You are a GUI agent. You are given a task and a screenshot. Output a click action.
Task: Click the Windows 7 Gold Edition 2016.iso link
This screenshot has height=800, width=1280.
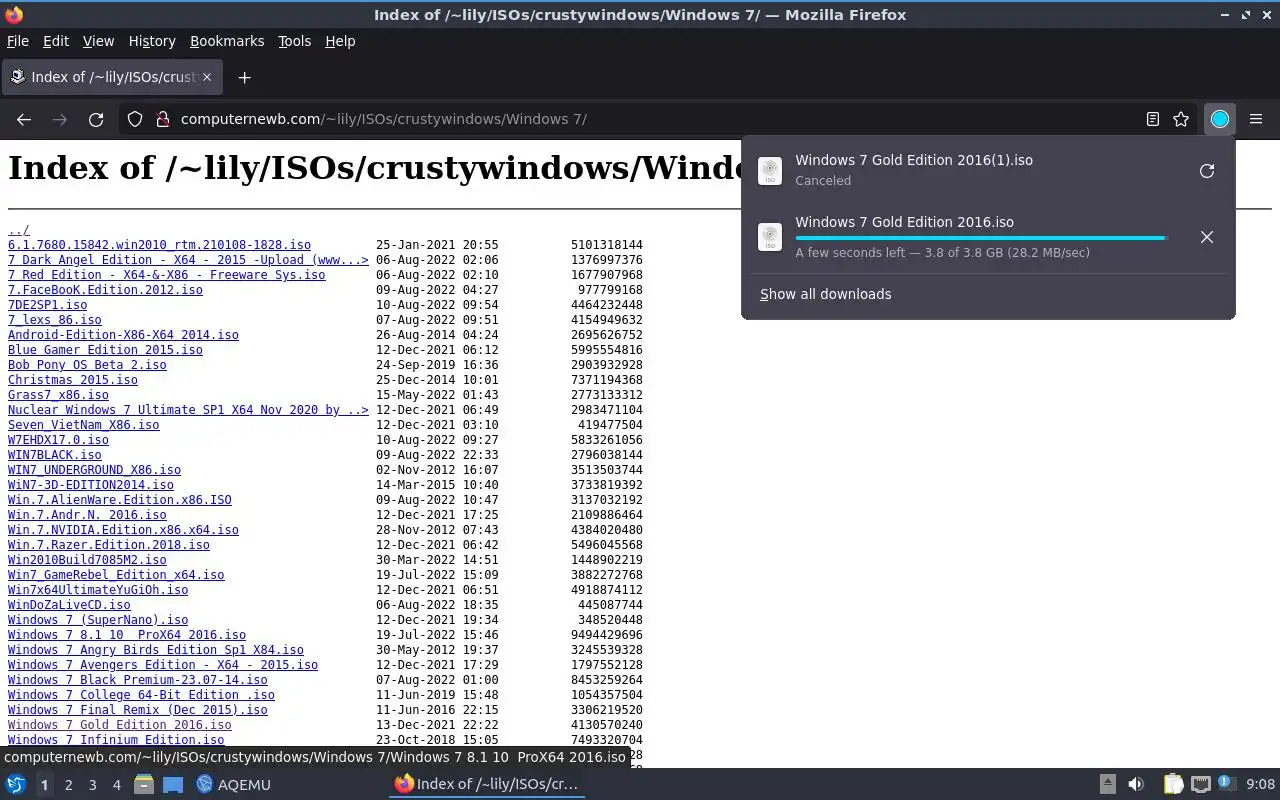tap(120, 725)
